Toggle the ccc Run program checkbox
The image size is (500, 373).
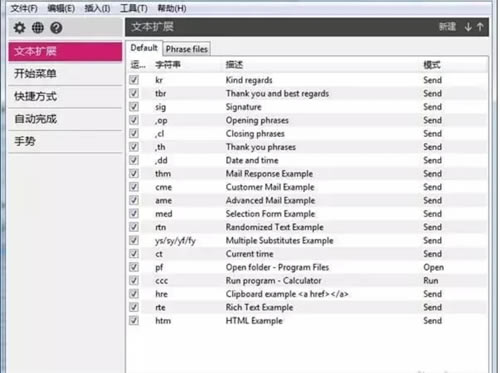coord(134,281)
